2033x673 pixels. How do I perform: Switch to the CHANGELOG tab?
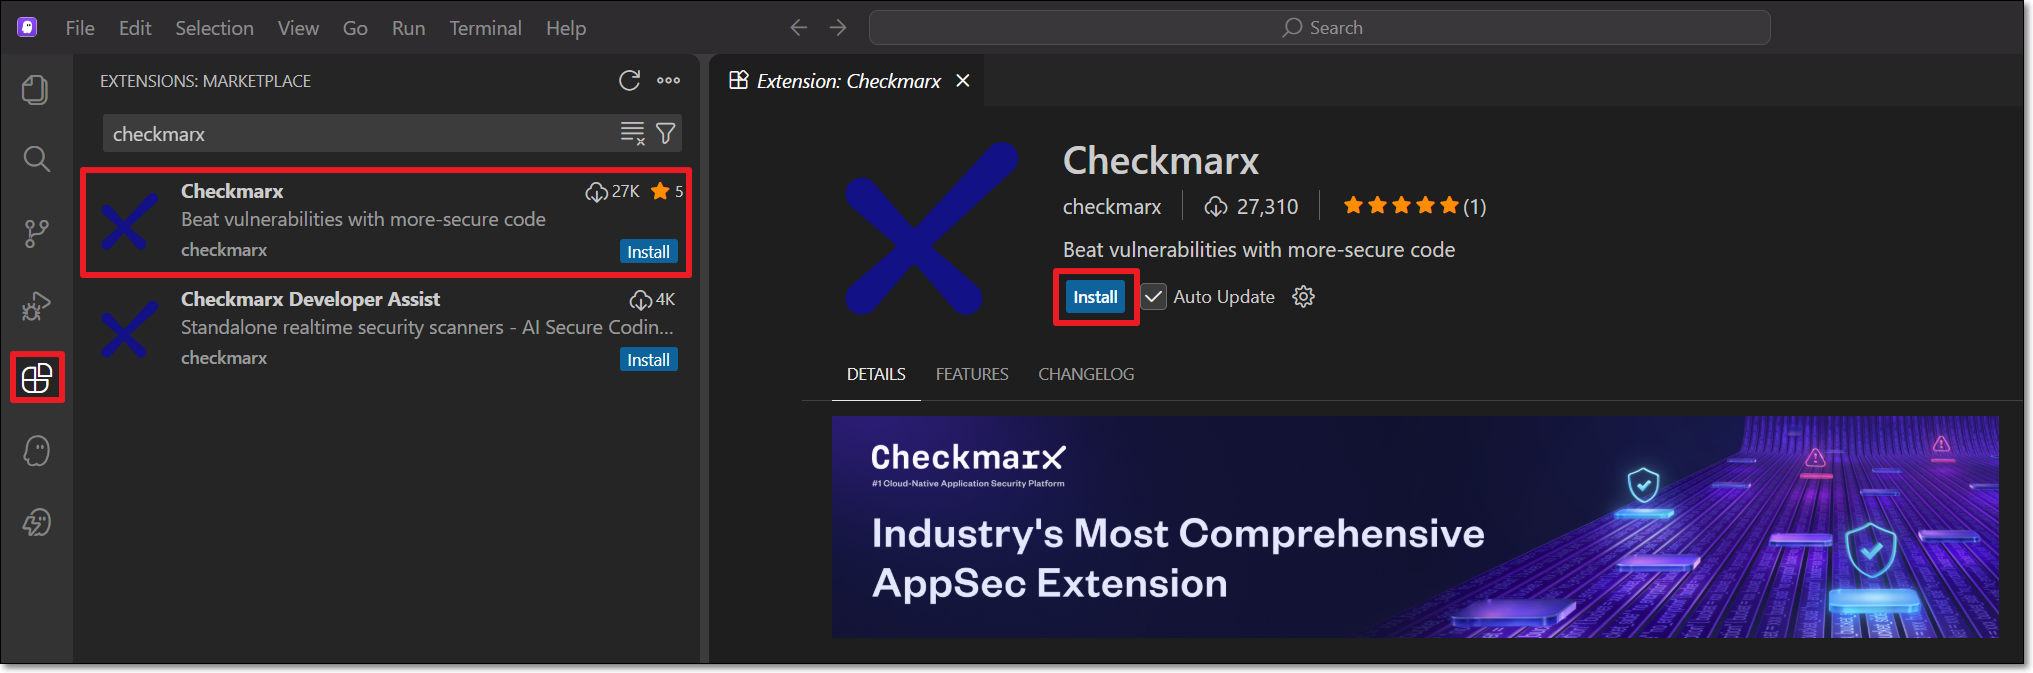tap(1086, 374)
